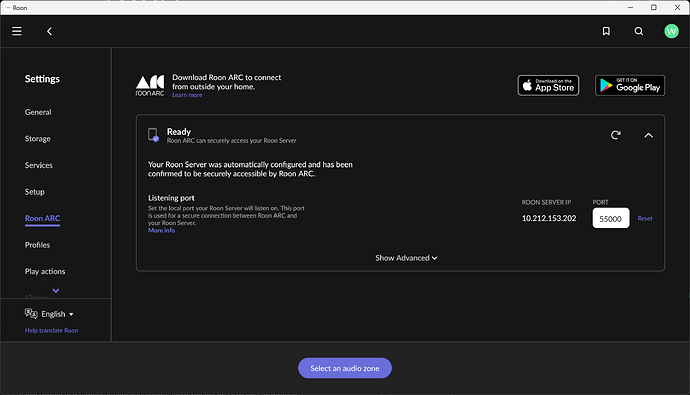Open the English language dropdown
This screenshot has width=690, height=395.
58,314
